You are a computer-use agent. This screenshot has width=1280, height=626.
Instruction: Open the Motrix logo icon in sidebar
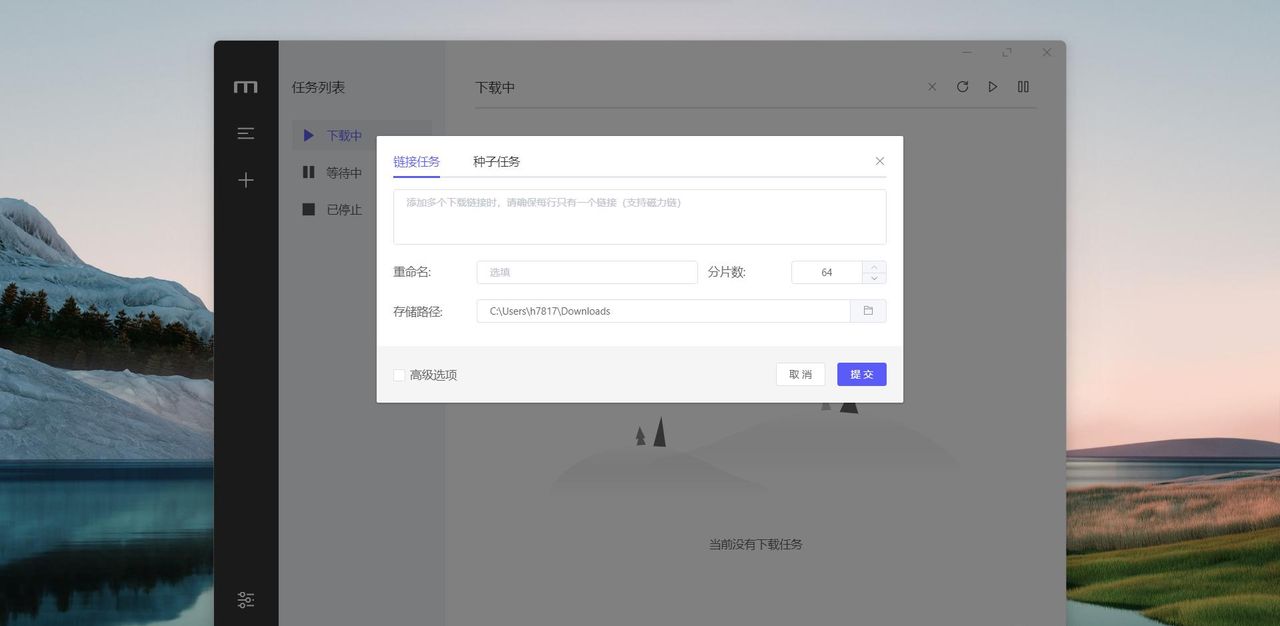pos(245,87)
